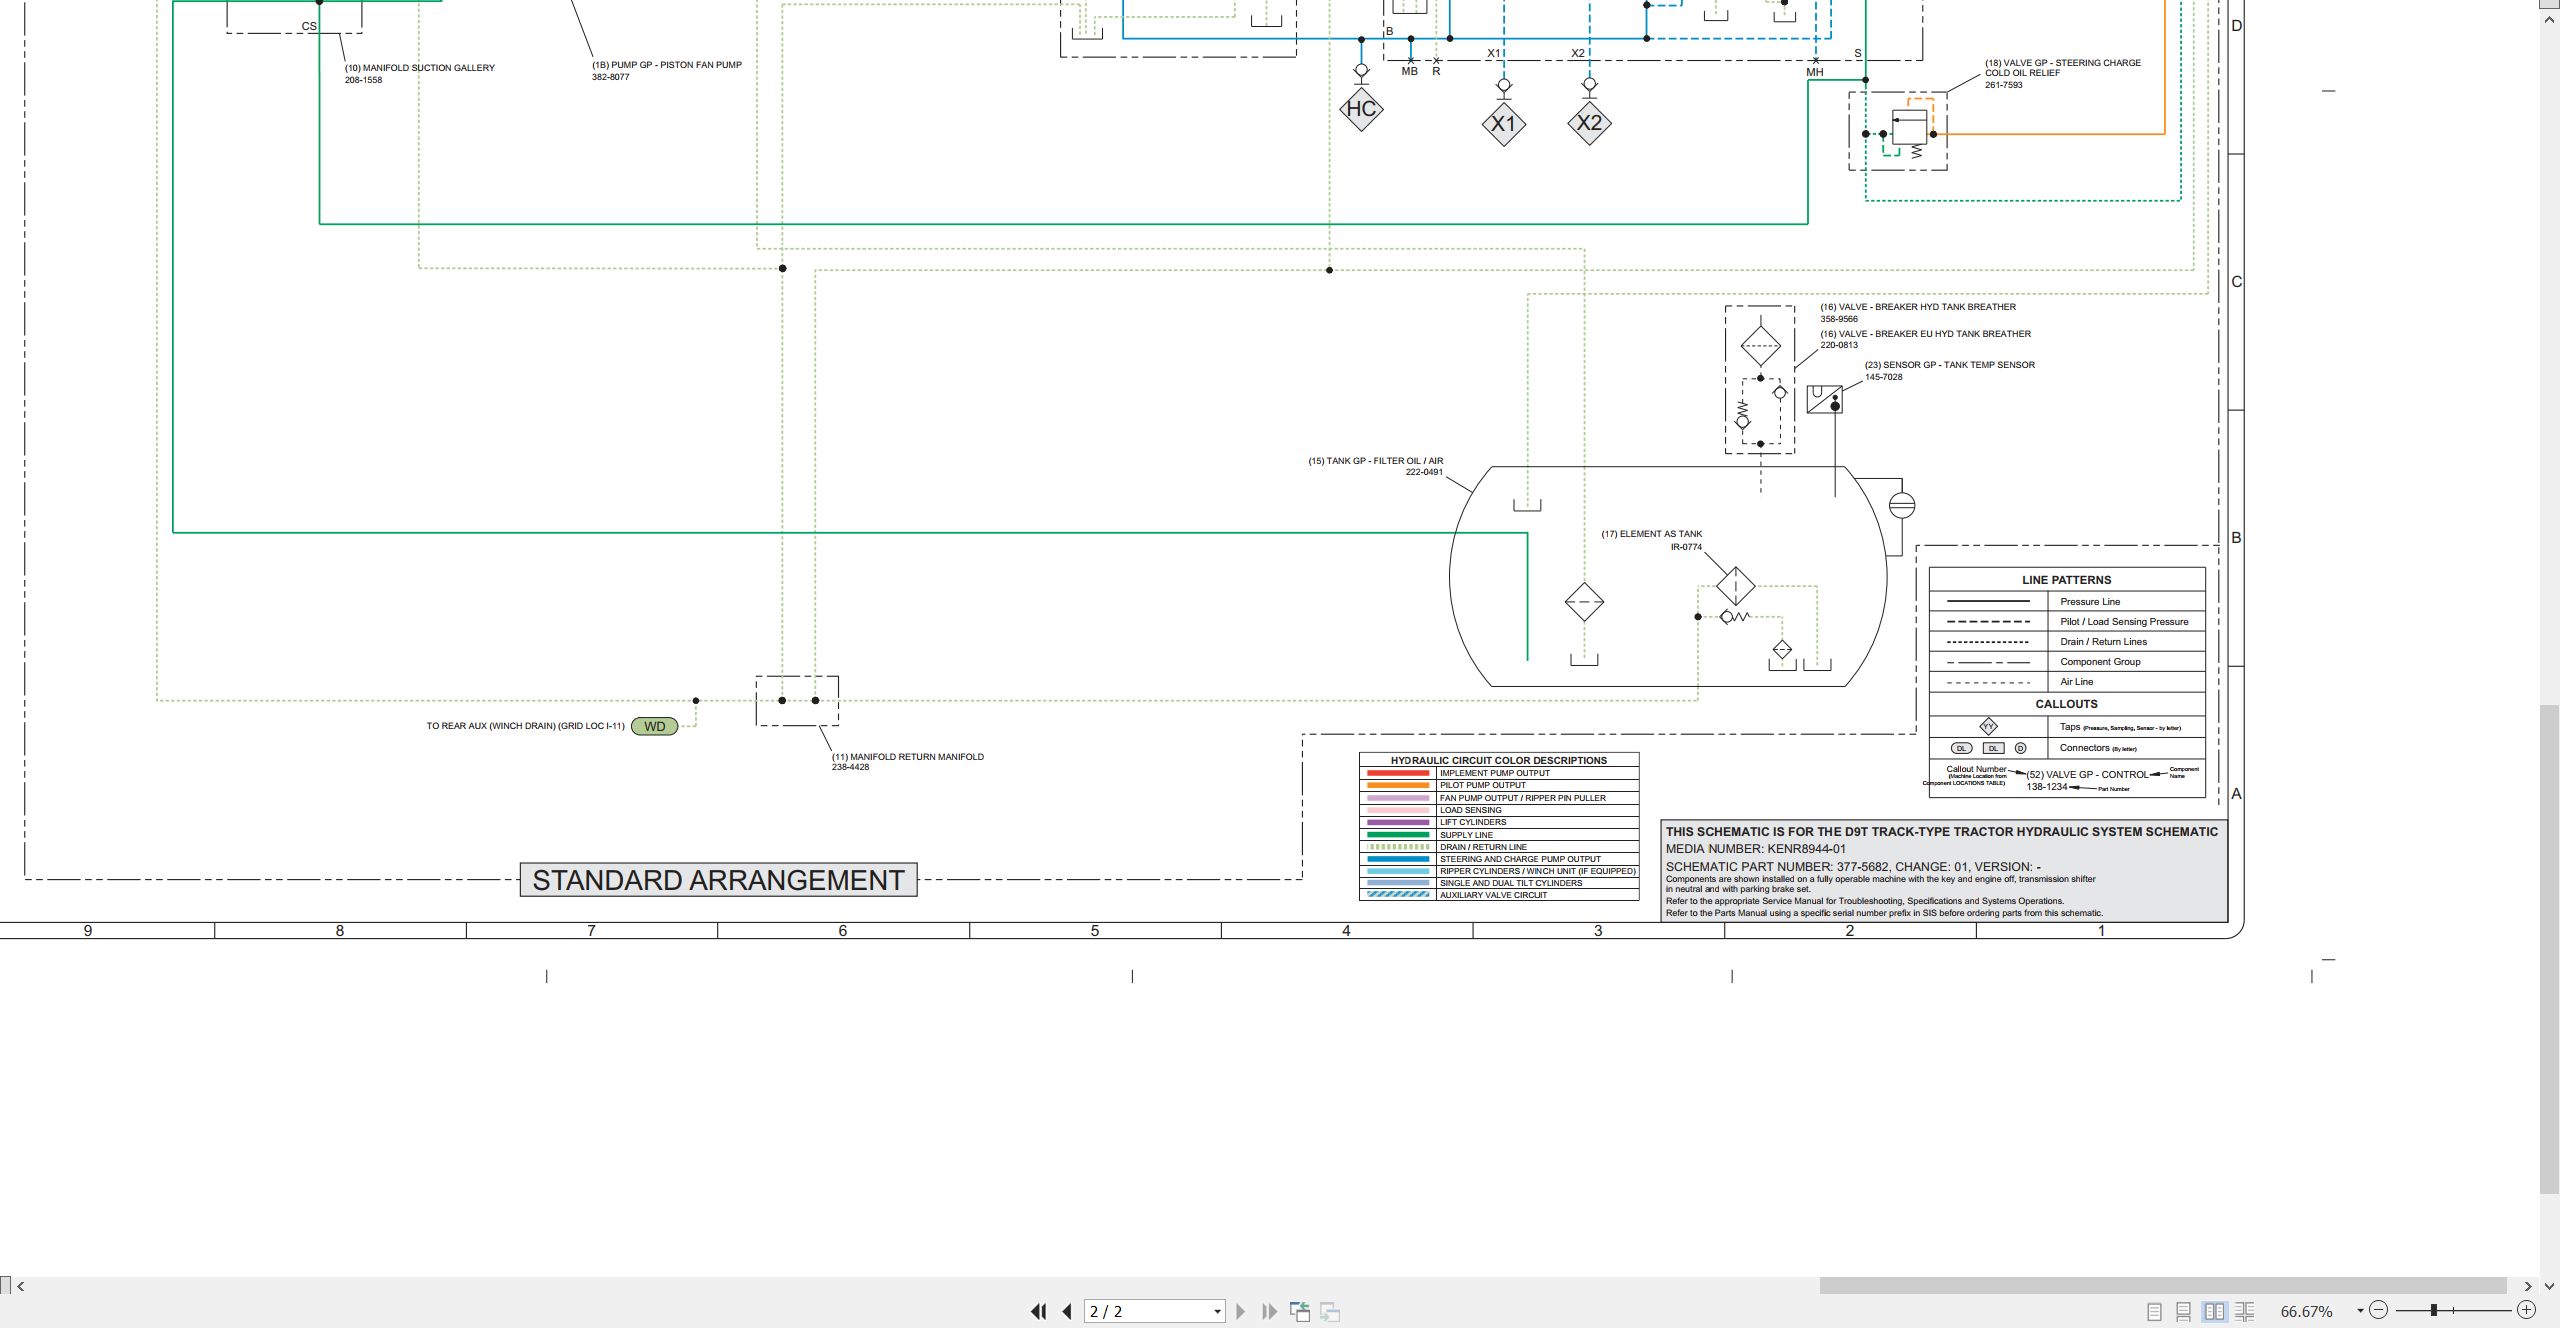
Task: Click the hydraulic tank breather valve symbol
Action: [1760, 380]
